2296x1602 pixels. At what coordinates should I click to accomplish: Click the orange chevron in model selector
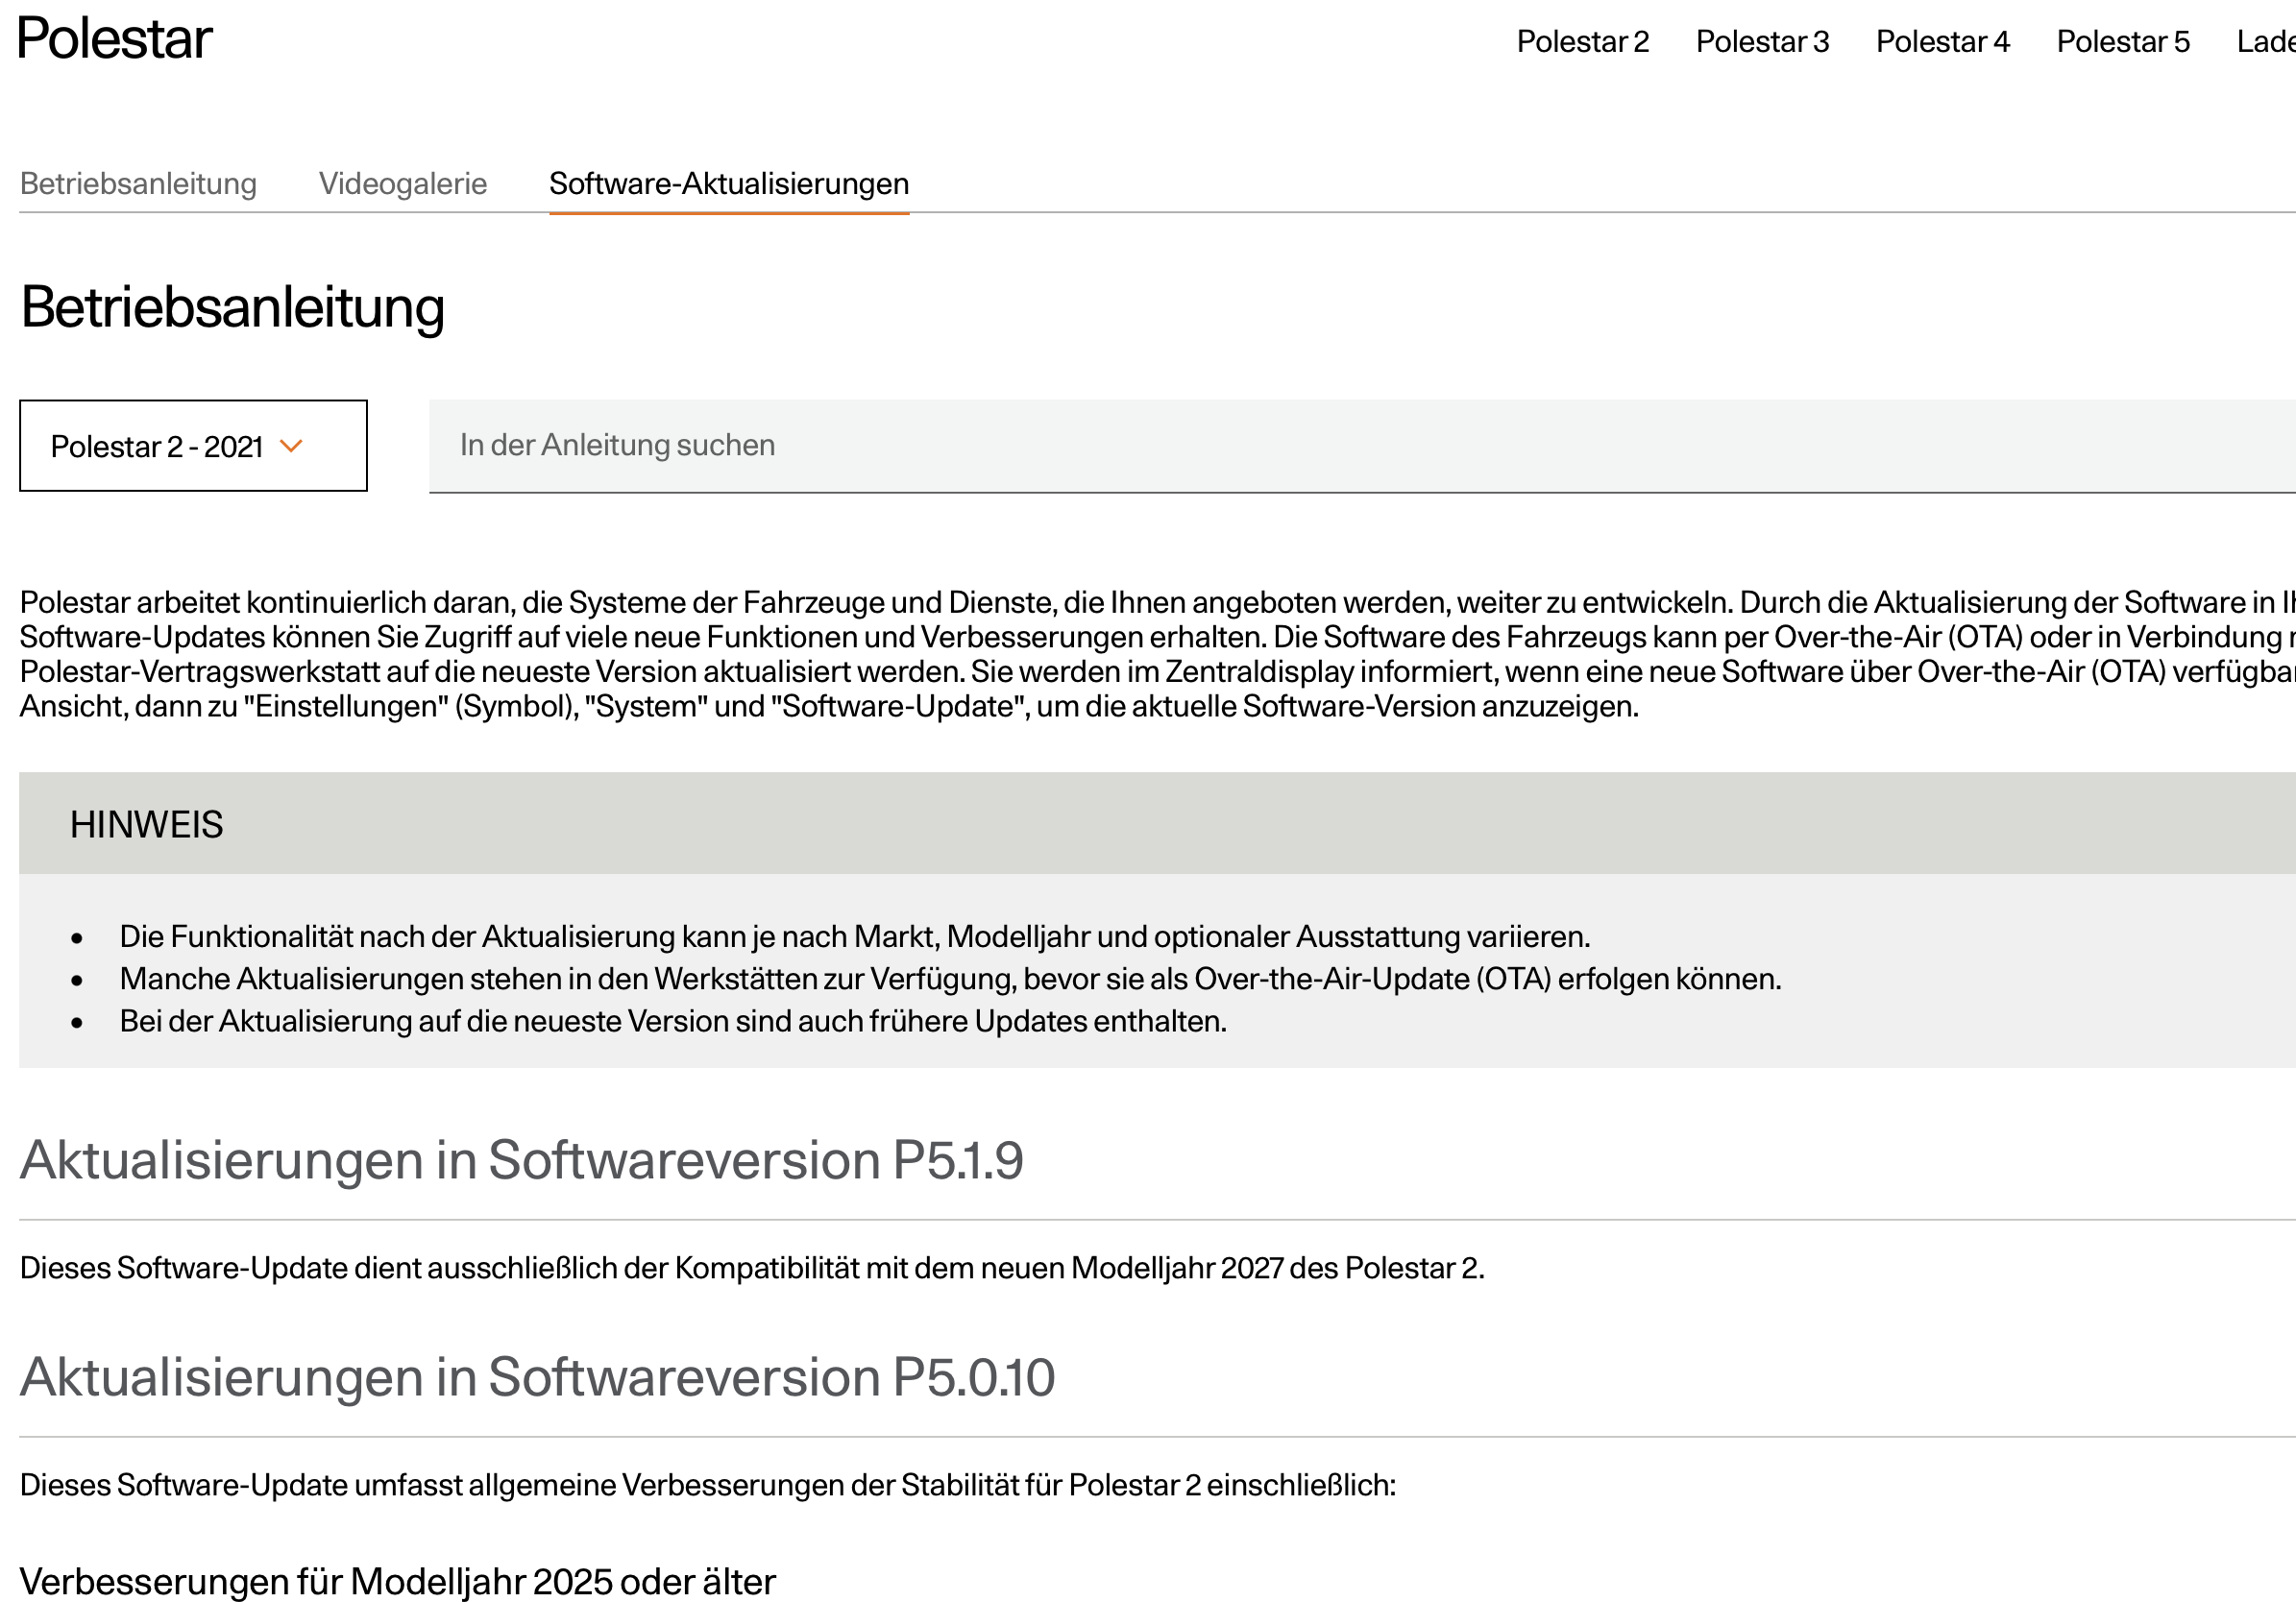pyautogui.click(x=291, y=446)
